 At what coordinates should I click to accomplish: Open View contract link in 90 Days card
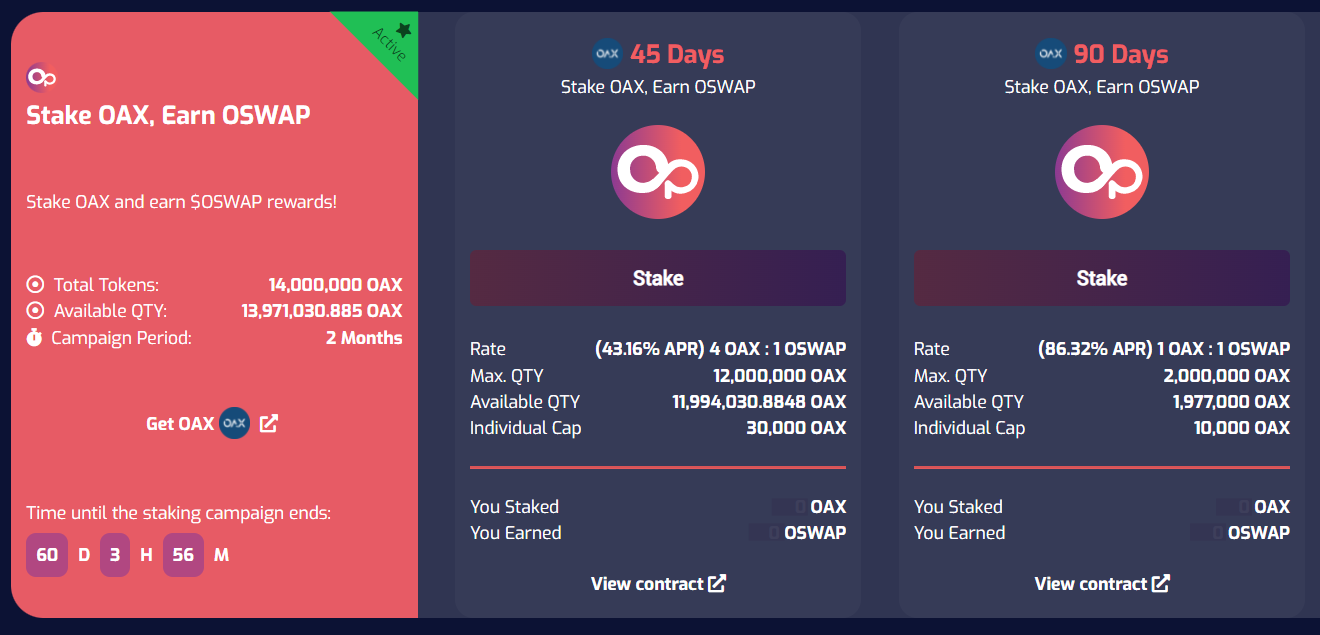point(1102,584)
